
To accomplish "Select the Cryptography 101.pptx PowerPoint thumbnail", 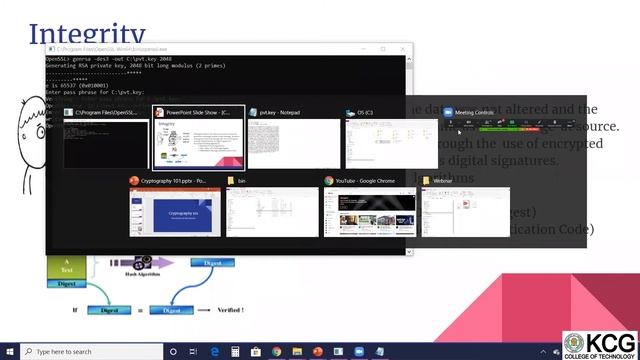I will tap(175, 212).
